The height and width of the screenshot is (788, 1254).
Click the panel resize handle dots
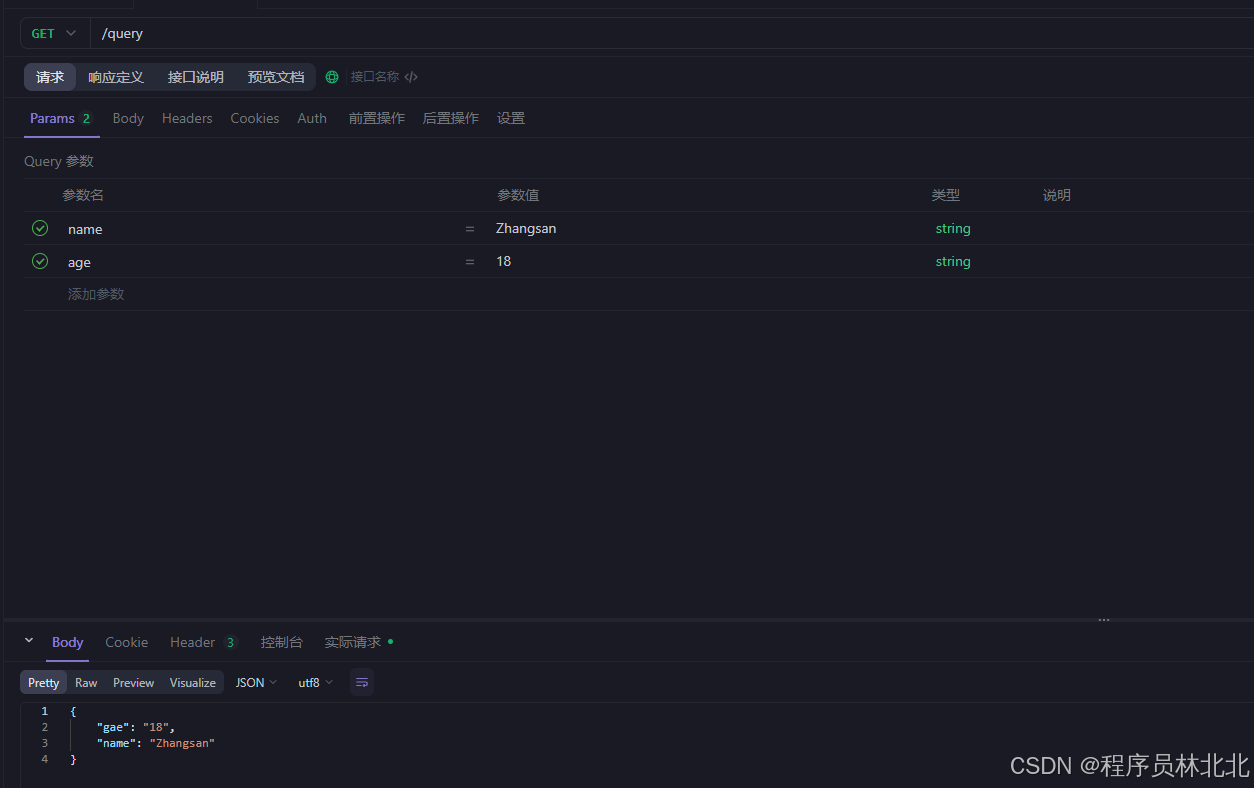1104,620
